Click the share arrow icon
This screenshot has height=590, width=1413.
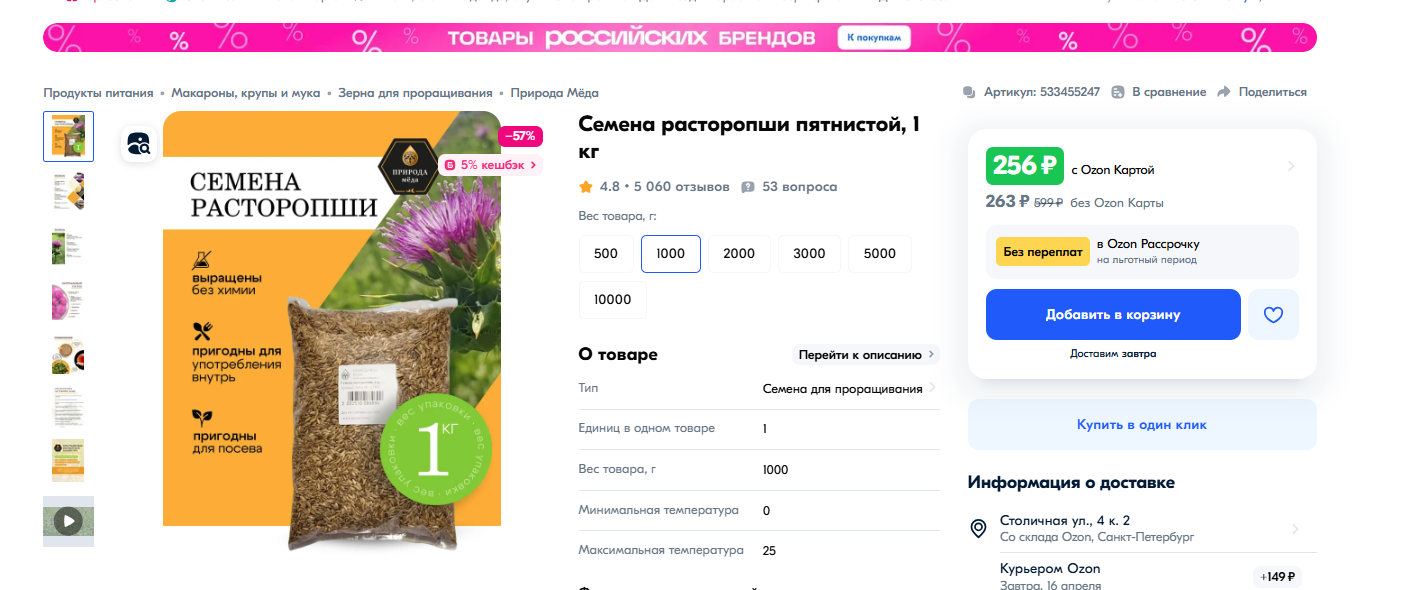coord(1223,92)
